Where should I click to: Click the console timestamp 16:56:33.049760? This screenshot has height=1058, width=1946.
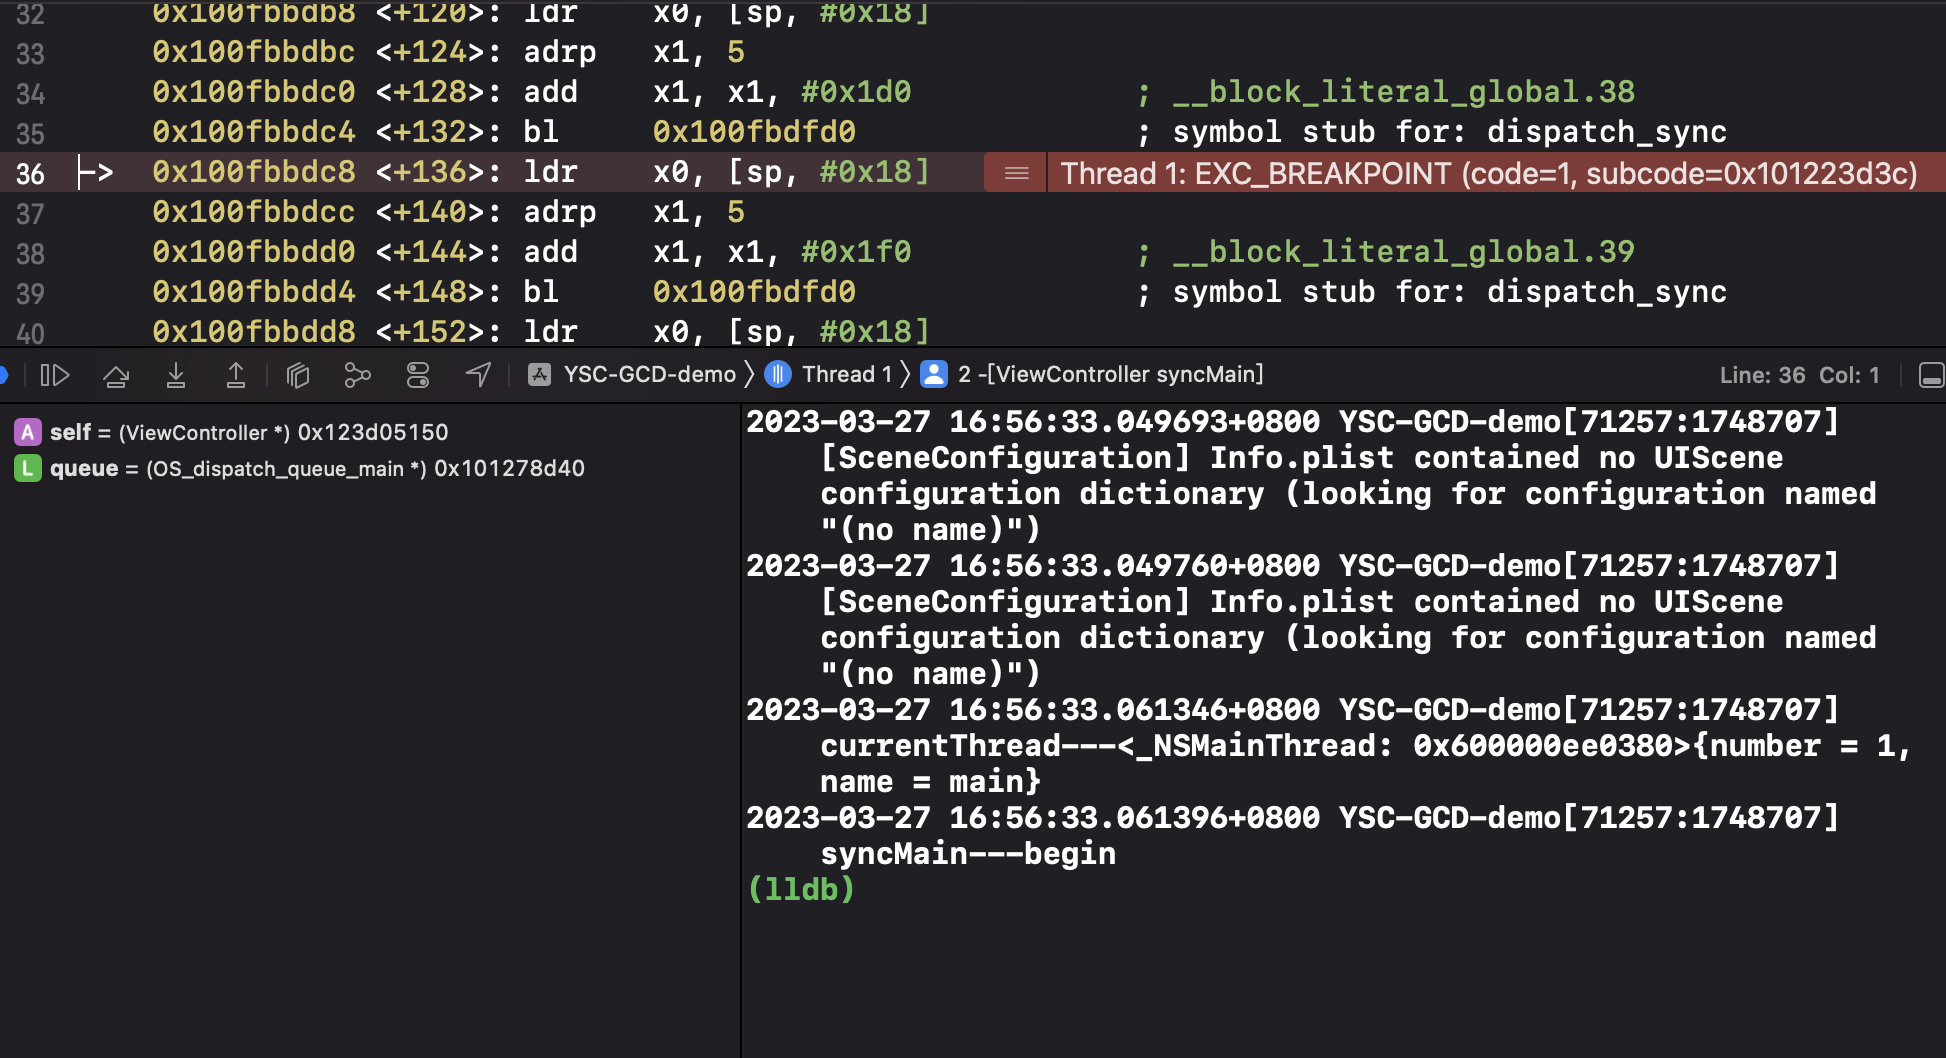pos(1134,566)
